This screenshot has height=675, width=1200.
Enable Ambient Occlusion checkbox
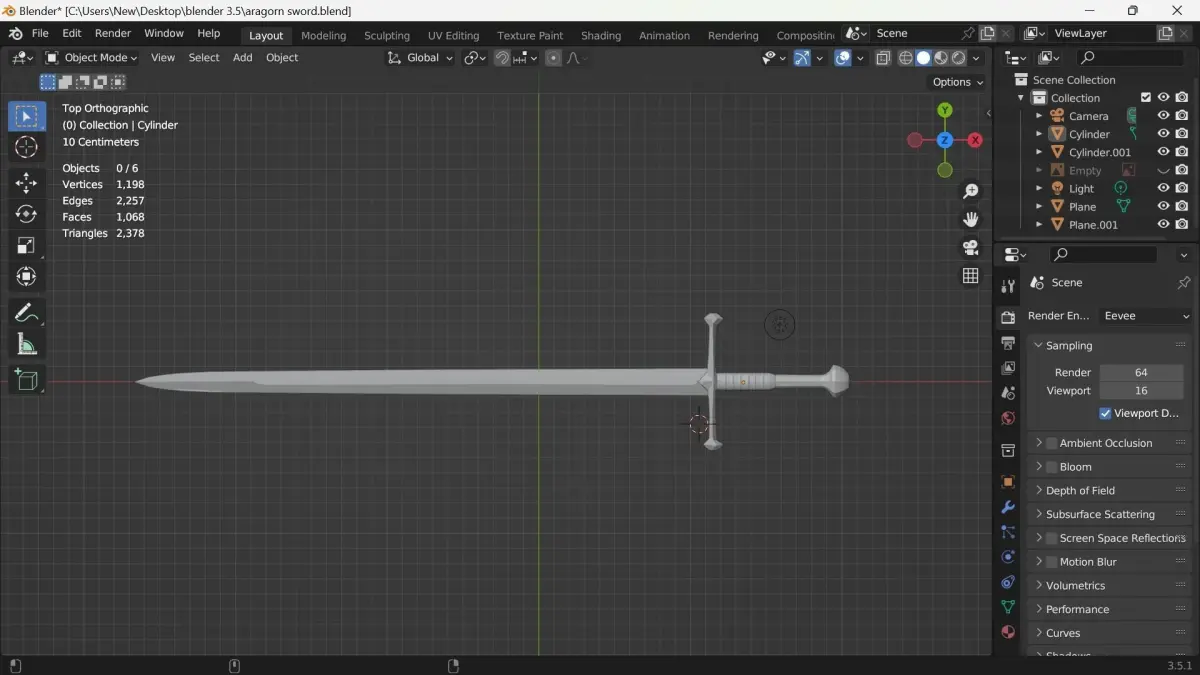(1051, 443)
